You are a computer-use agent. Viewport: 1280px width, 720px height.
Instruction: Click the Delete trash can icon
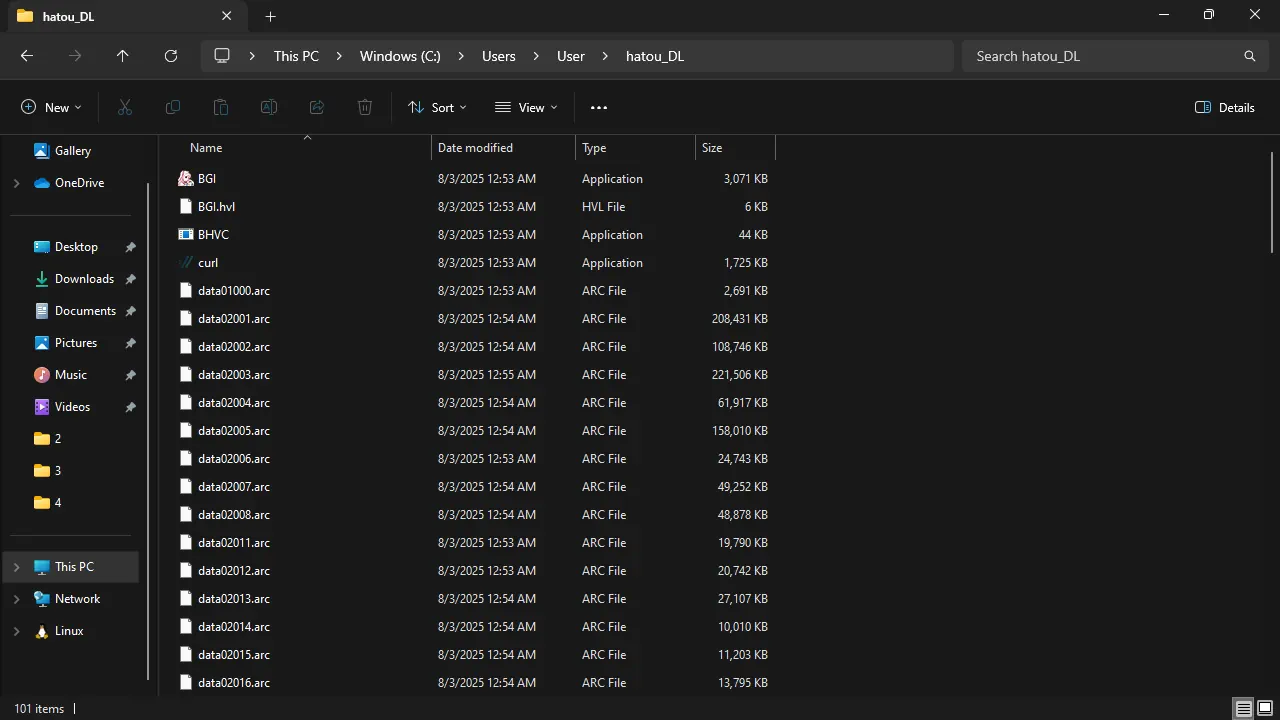(365, 107)
